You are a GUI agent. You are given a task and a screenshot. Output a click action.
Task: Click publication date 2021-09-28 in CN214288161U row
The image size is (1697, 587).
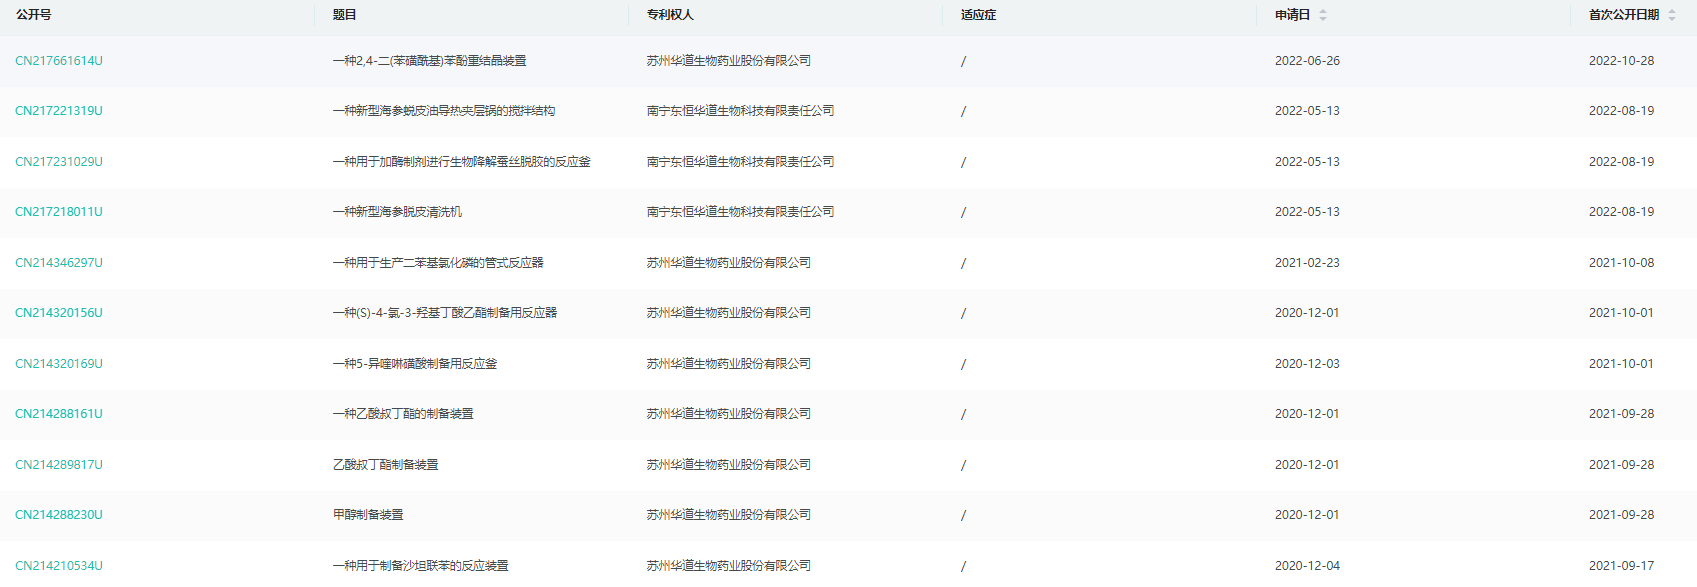coord(1621,414)
